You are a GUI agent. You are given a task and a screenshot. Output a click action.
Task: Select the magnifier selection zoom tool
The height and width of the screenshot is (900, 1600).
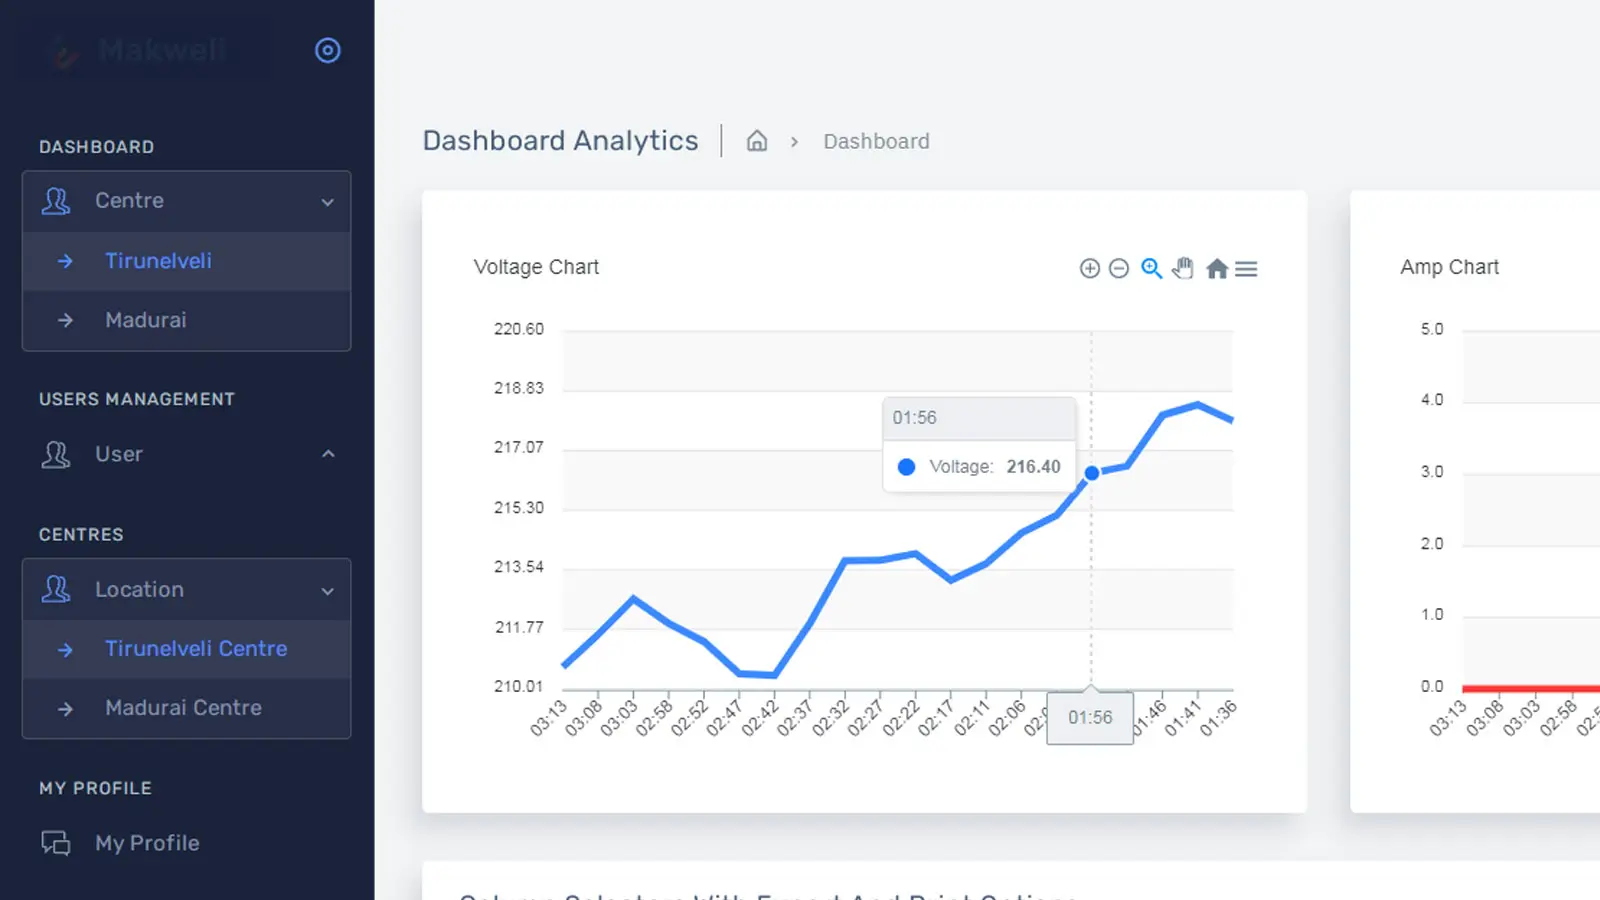1151,268
